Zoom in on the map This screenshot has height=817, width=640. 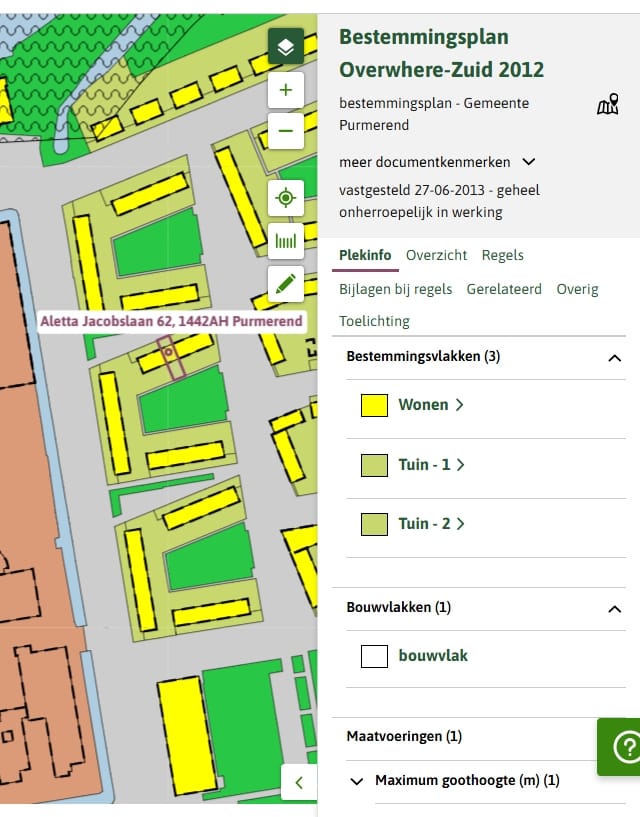[286, 91]
